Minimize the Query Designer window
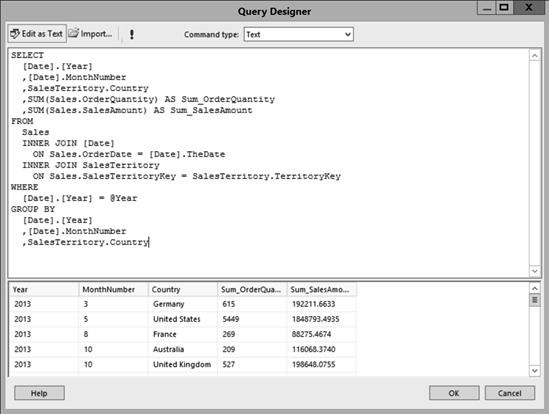This screenshot has width=549, height=414. [x=487, y=8]
